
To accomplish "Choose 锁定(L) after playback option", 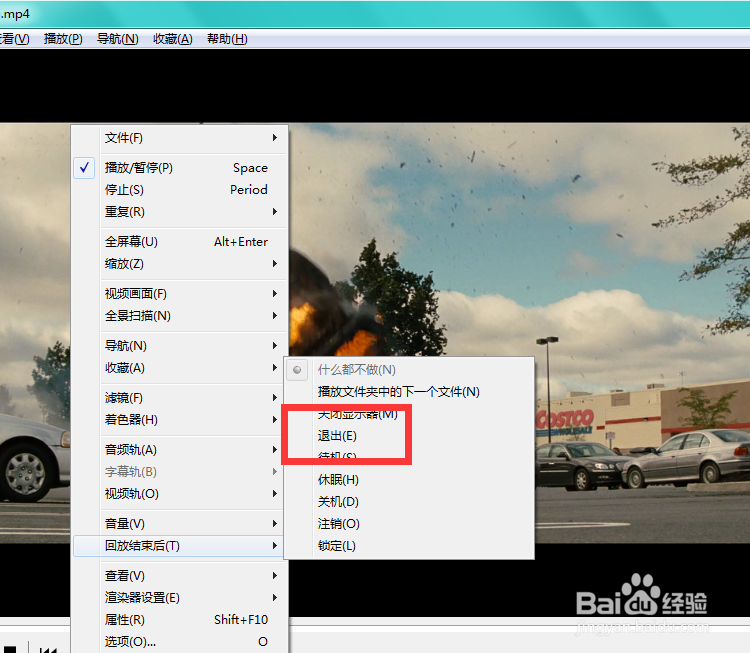I will [x=409, y=546].
